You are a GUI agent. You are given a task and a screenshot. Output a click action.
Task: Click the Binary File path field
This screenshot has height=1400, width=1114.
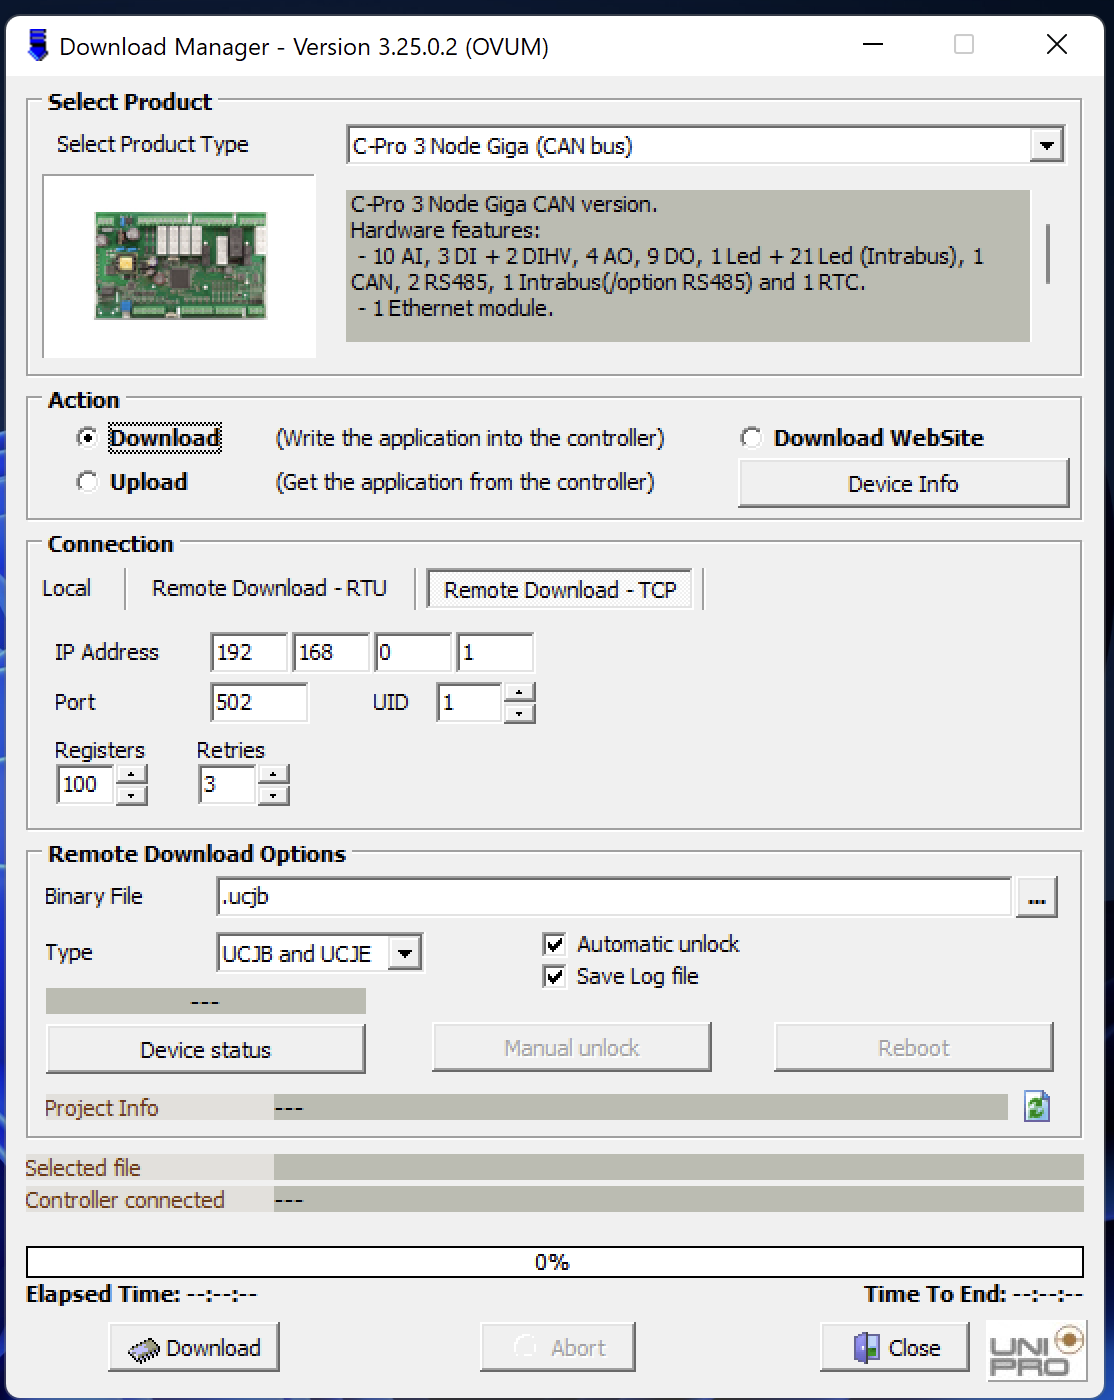[x=614, y=897]
